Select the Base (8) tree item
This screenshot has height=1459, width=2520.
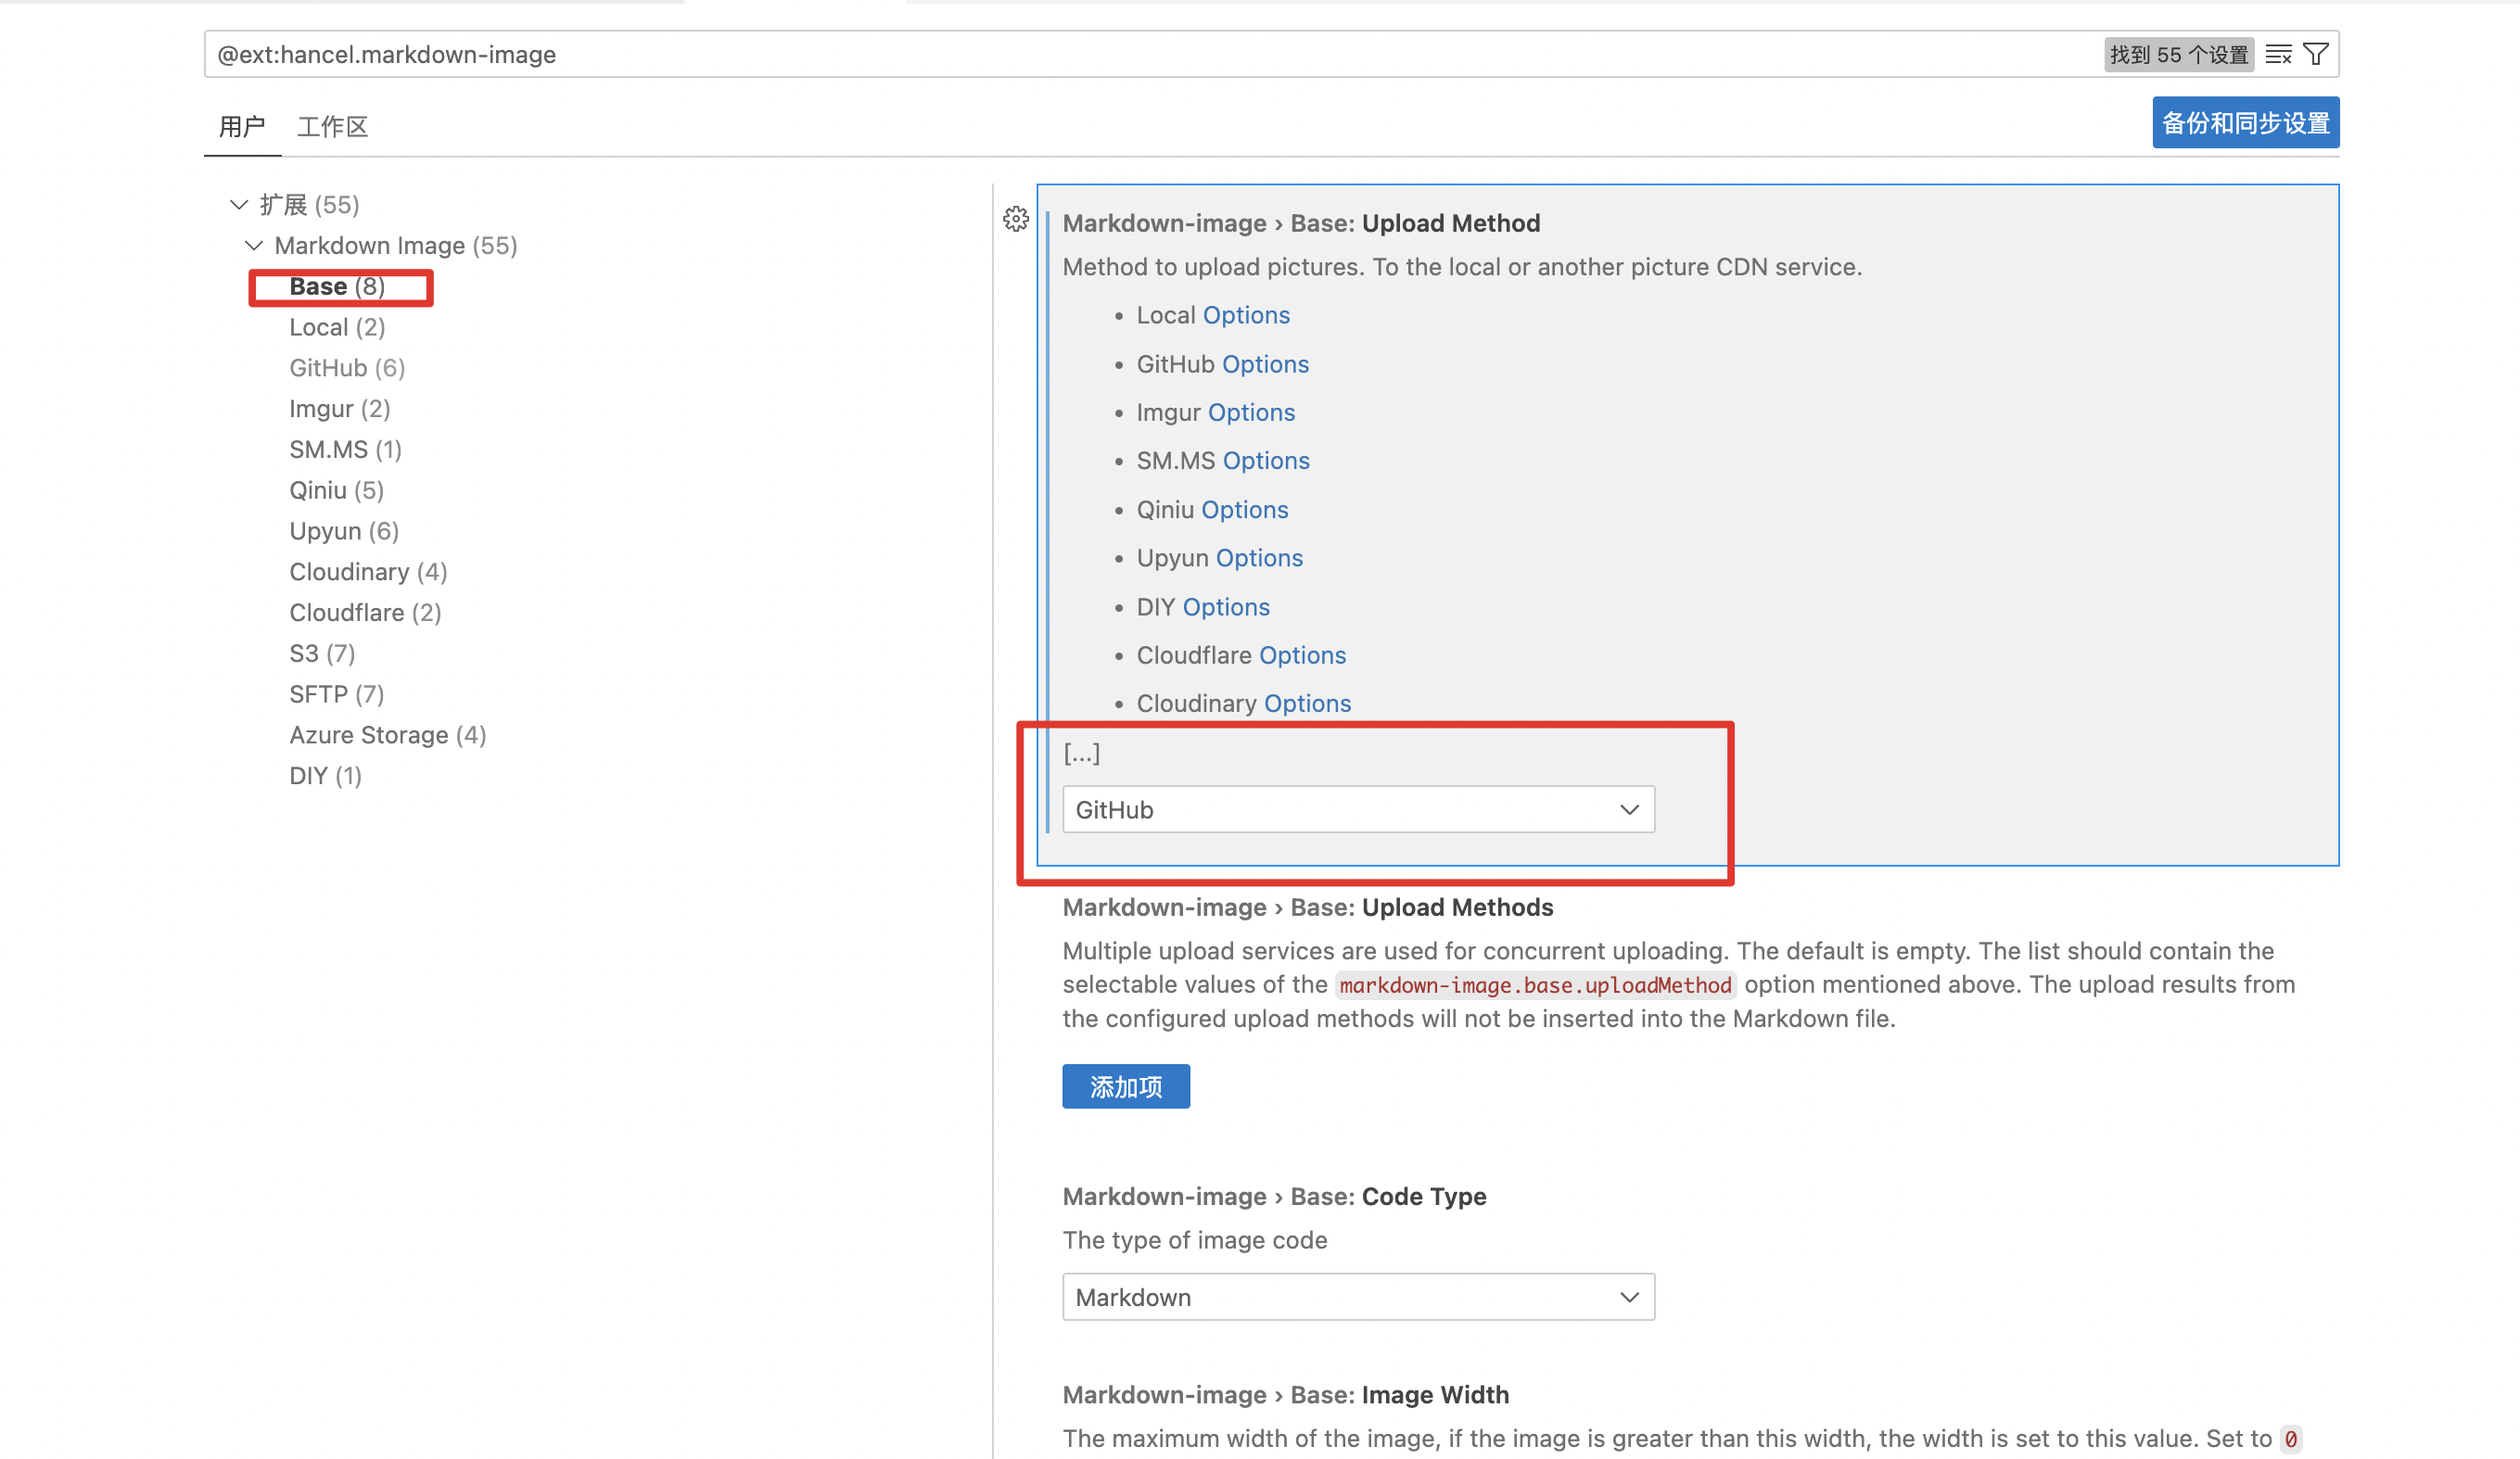337,287
